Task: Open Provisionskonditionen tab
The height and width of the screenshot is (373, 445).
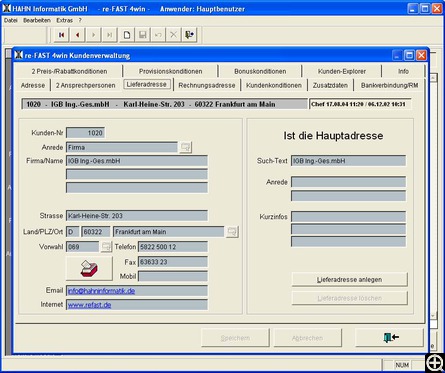Action: [170, 71]
